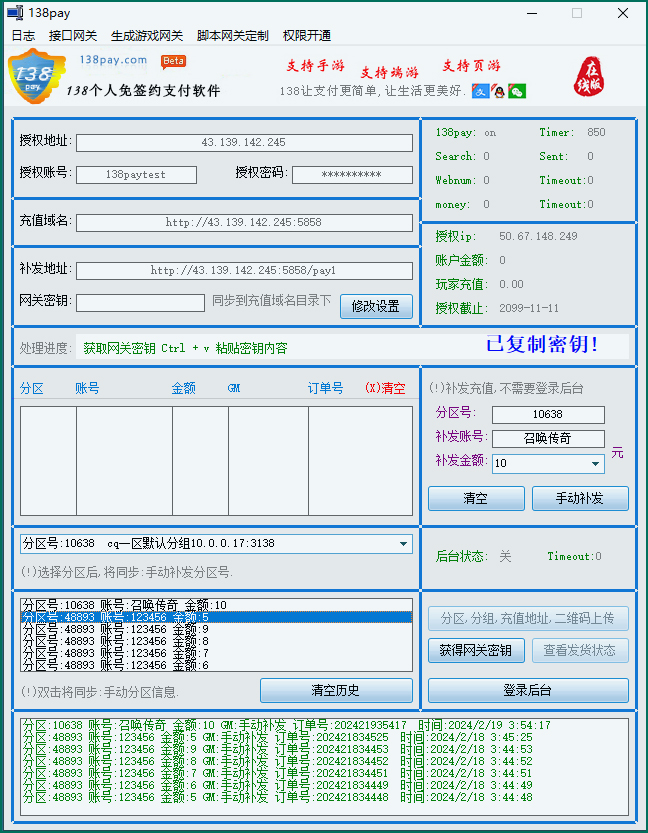Screen dimensions: 648x833
Task: Click the 138pay title bar app icon
Action: [14, 13]
